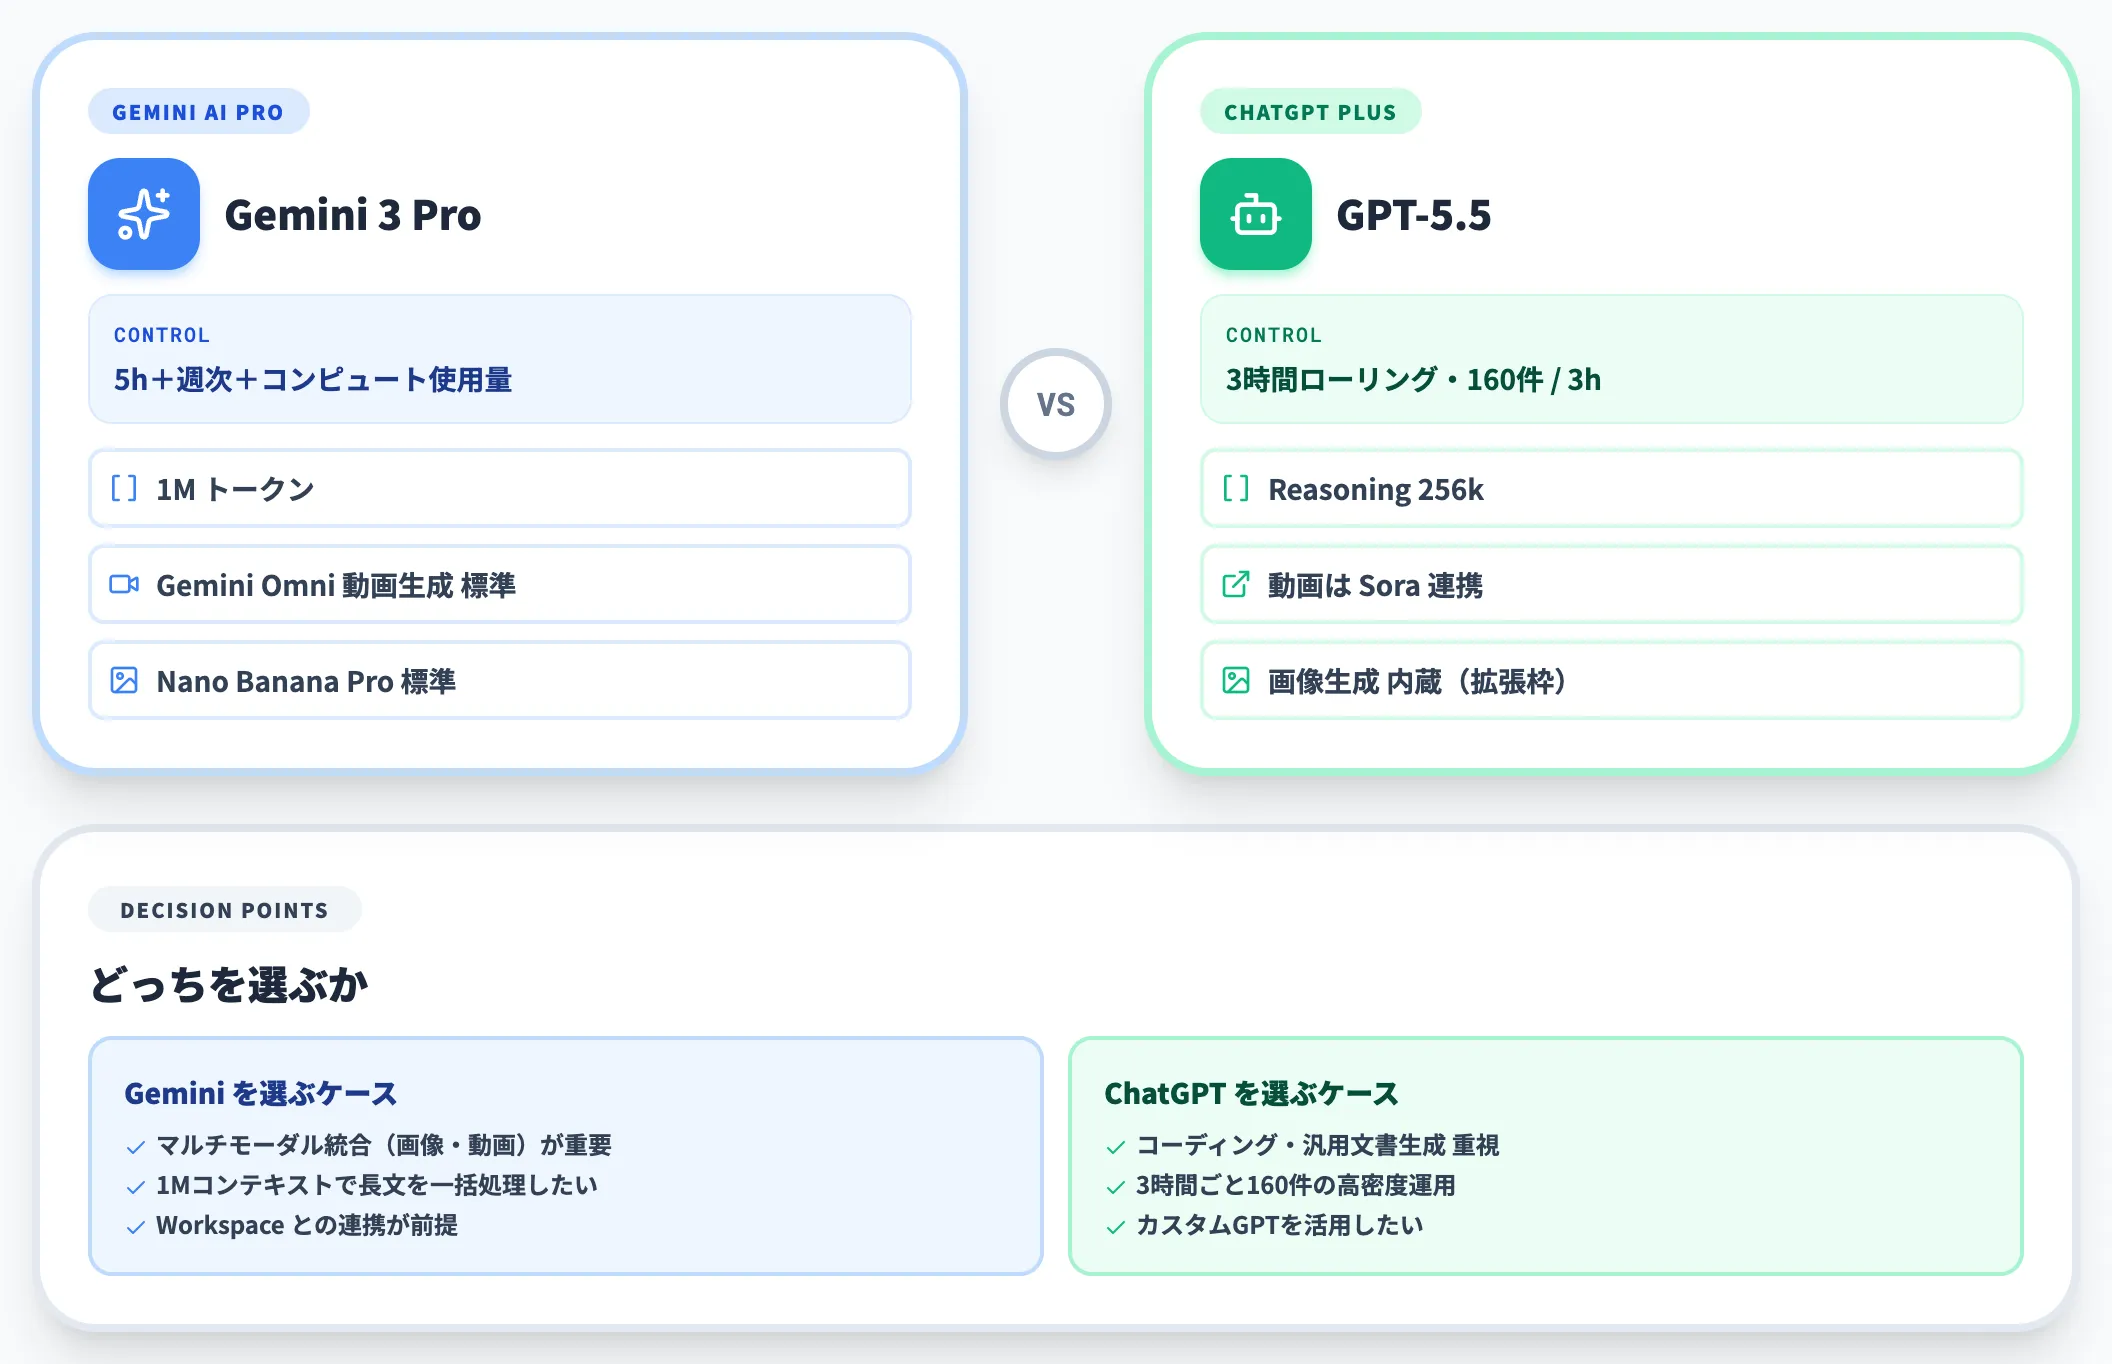
Task: Click the CHATGPT PLUS badge
Action: pyautogui.click(x=1310, y=112)
